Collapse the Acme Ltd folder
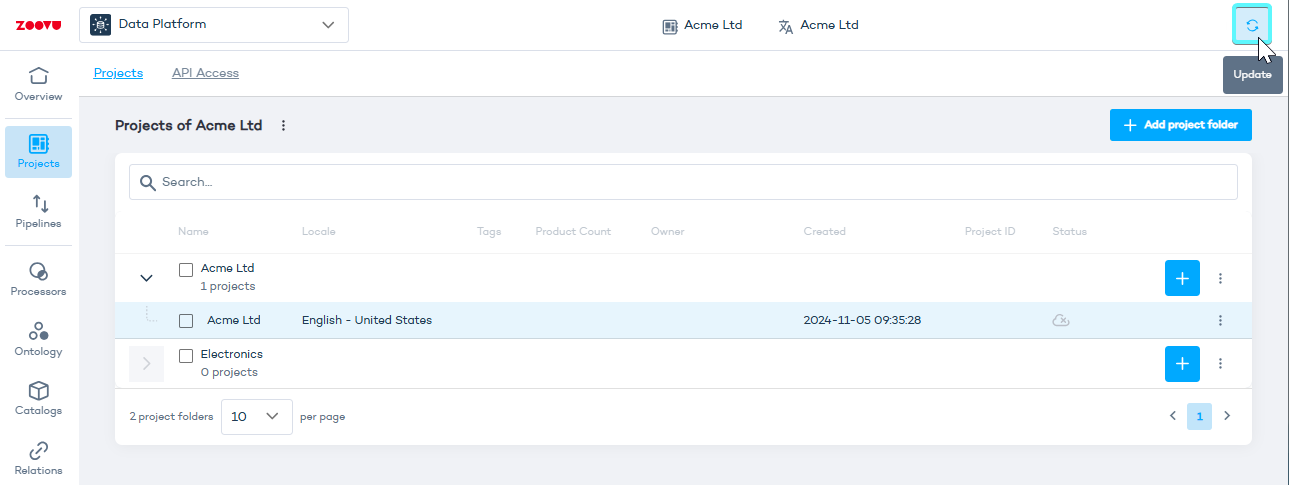Viewport: 1289px width, 485px height. point(146,278)
